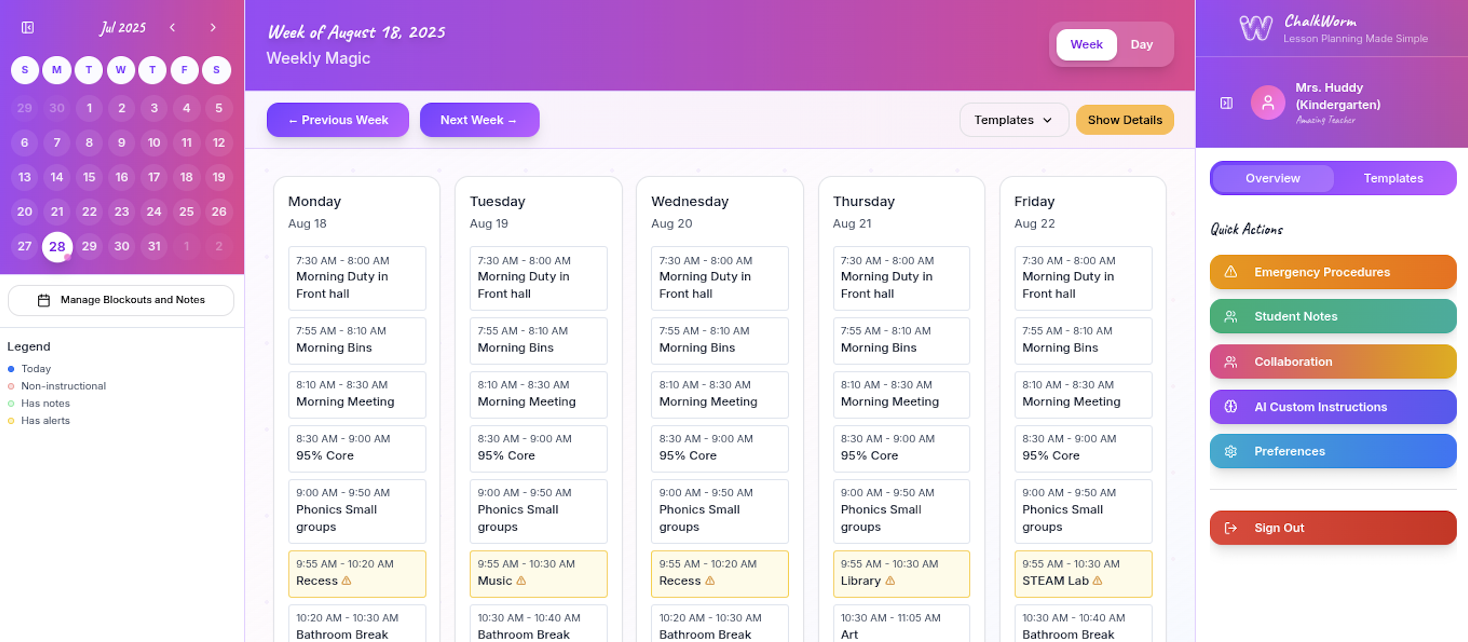Viewport: 1468px width, 642px height.
Task: Open Monday Phonics Small groups block
Action: coord(357,511)
